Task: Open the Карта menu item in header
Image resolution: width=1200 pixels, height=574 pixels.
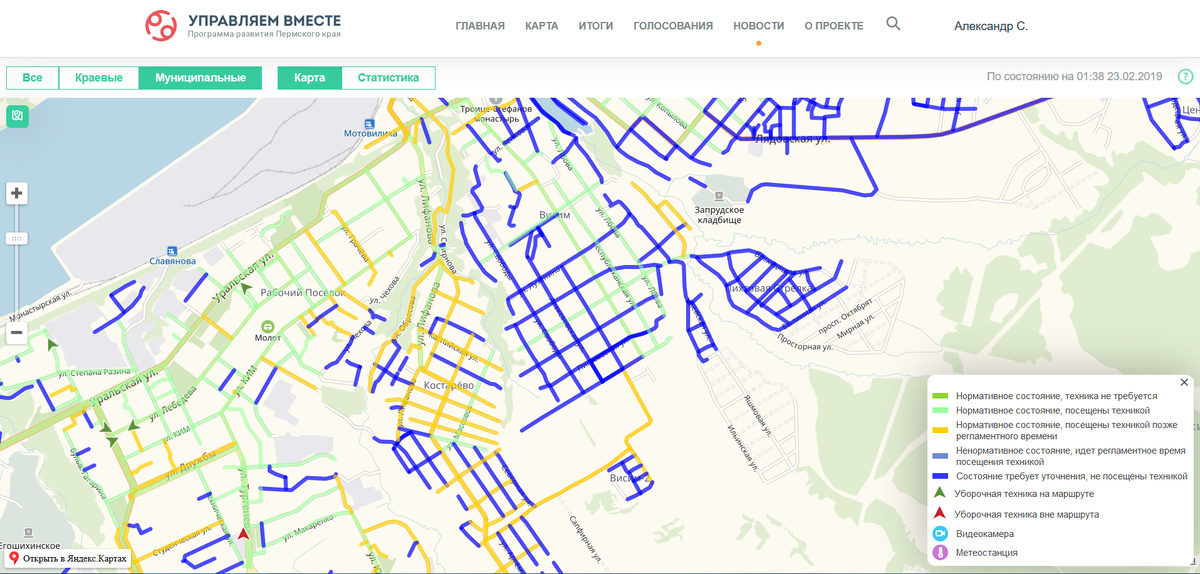Action: (542, 26)
